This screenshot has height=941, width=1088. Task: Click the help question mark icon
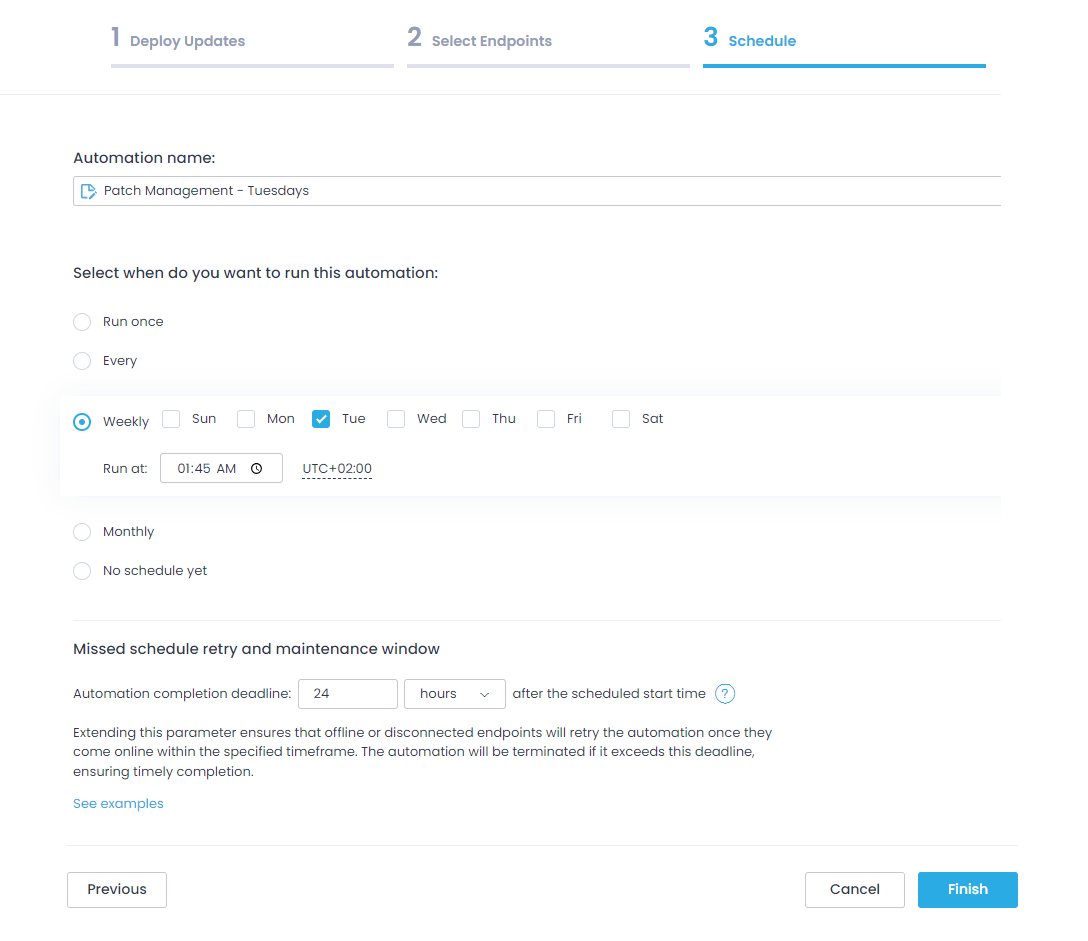(724, 693)
